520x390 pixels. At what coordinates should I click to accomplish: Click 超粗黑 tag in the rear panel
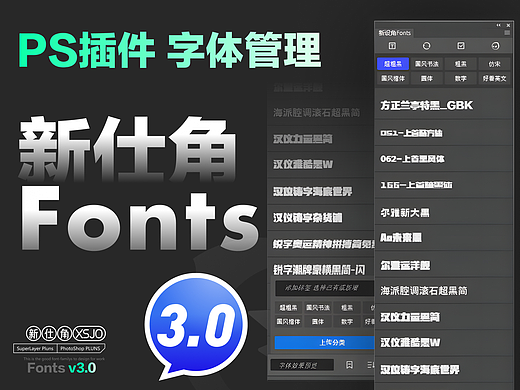(x=288, y=308)
